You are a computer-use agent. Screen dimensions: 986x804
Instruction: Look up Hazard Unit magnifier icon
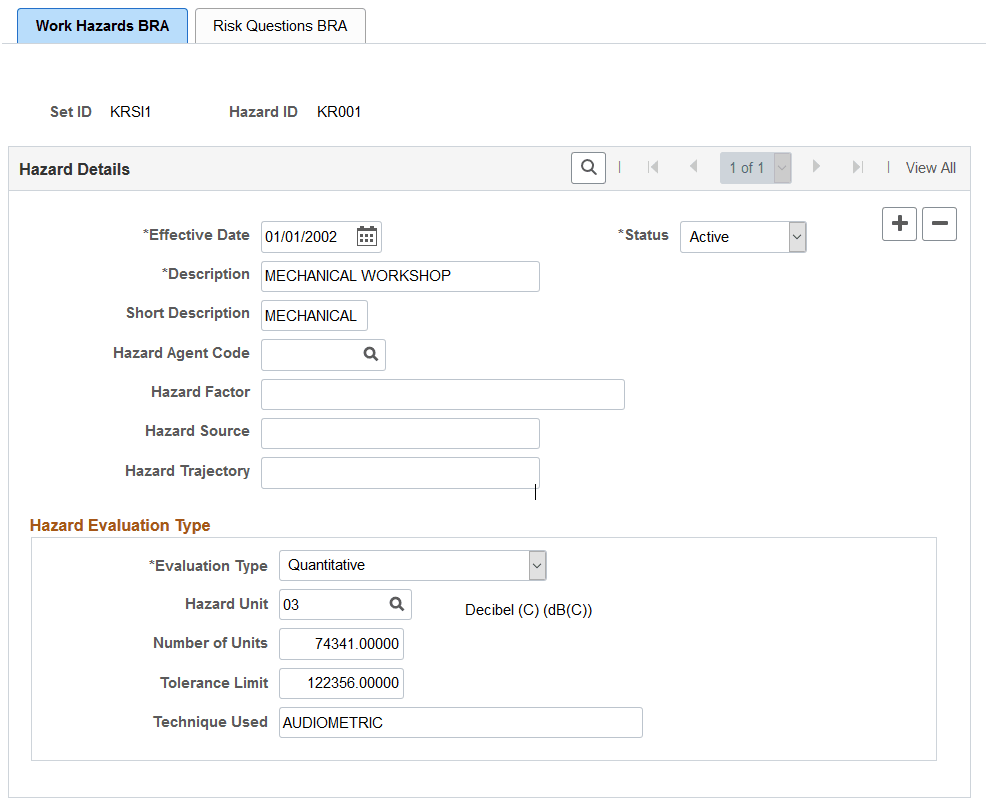397,604
